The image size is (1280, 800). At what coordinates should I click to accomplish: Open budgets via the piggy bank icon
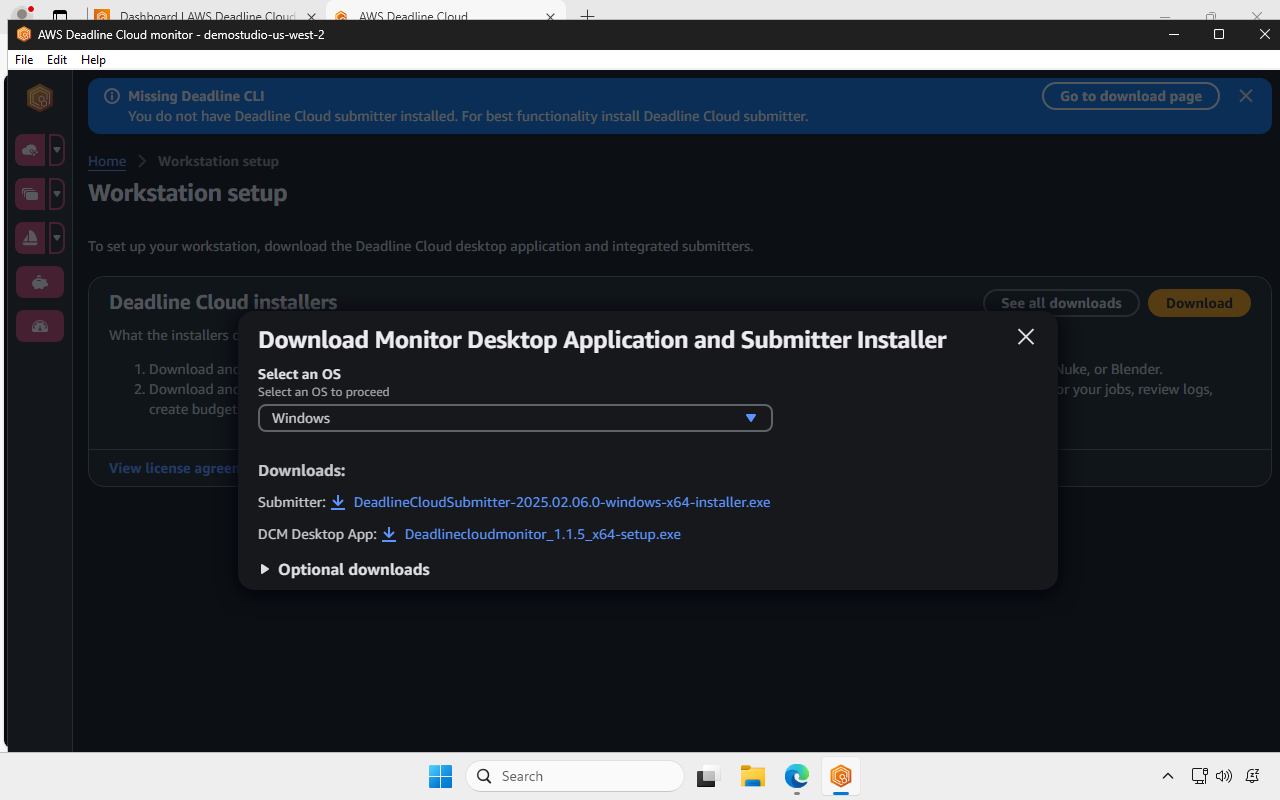39,281
